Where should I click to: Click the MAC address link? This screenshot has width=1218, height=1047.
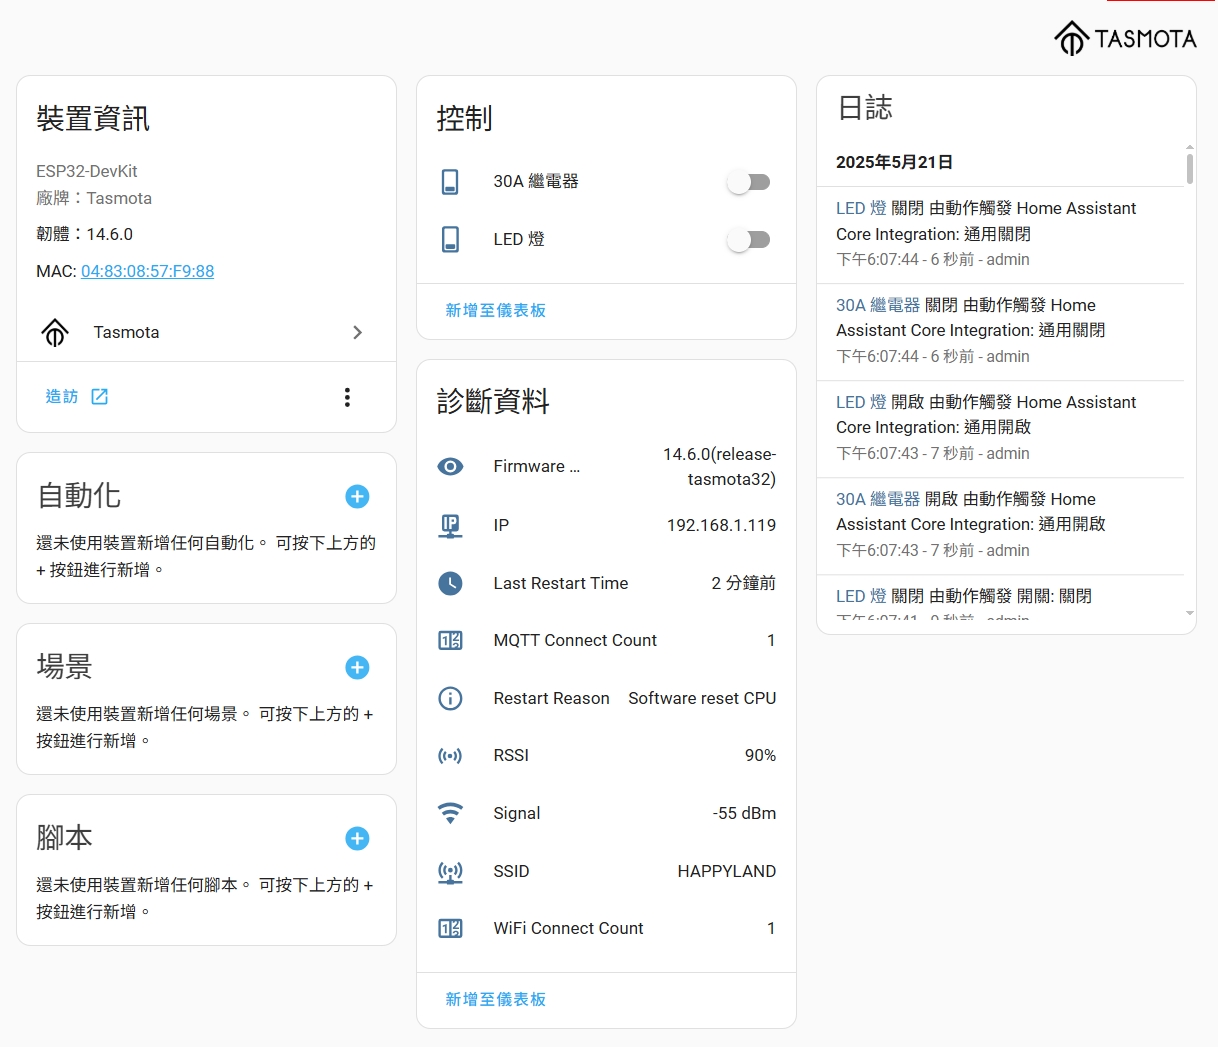pyautogui.click(x=147, y=271)
